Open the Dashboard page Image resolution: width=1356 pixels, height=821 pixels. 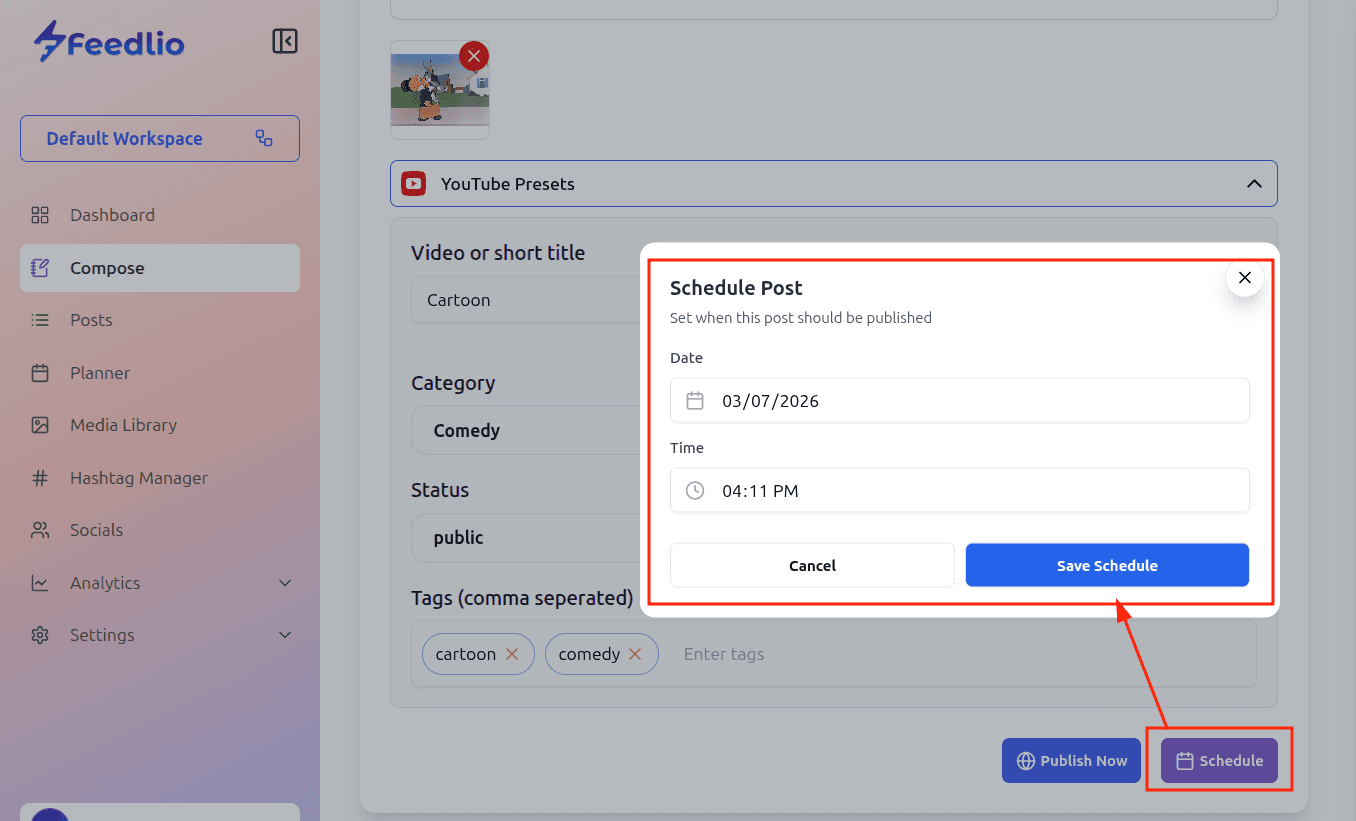click(x=112, y=215)
